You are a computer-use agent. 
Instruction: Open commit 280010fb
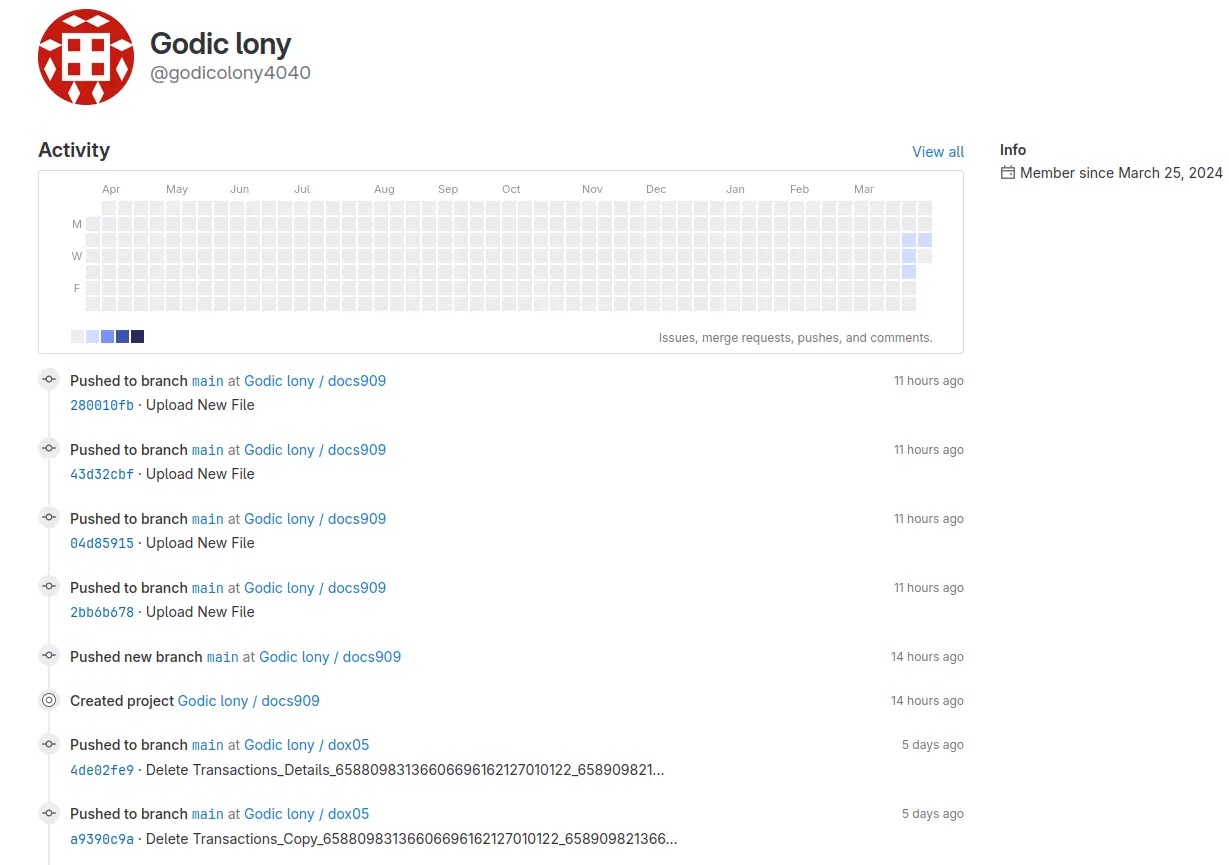click(102, 405)
